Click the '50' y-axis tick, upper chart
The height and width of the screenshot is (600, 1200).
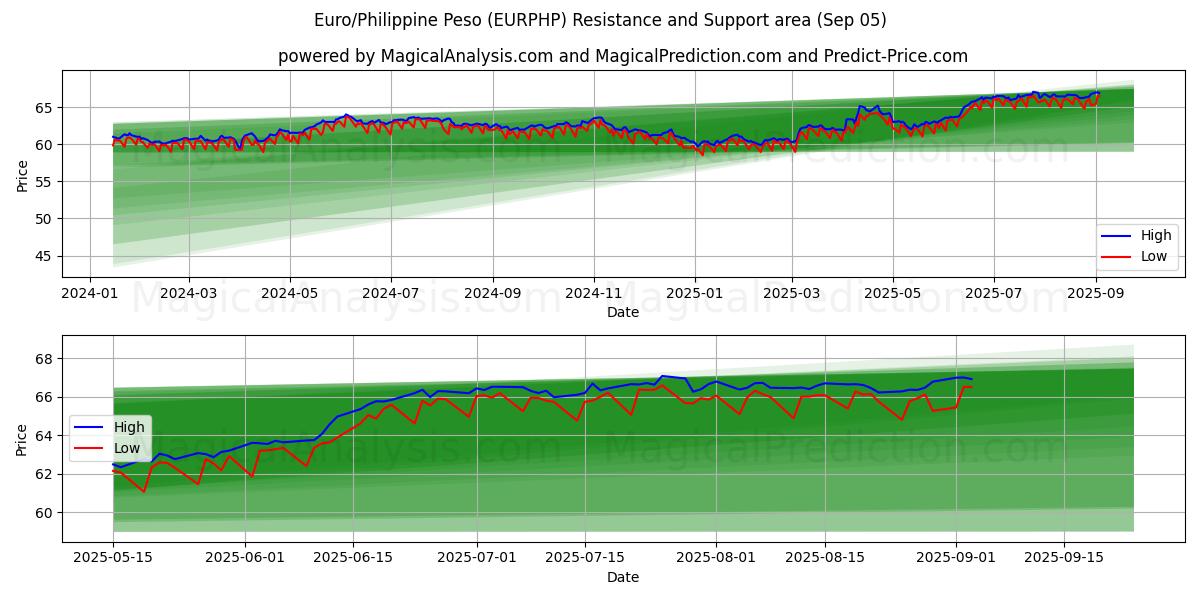pos(46,219)
